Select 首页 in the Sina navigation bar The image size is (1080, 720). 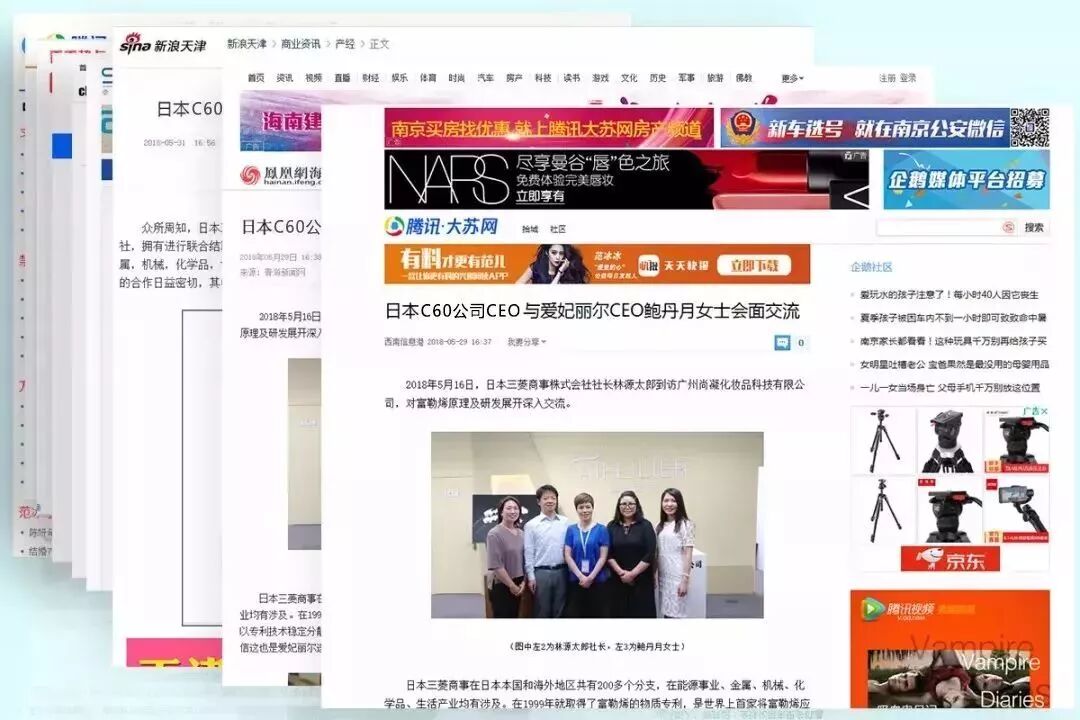pyautogui.click(x=256, y=78)
